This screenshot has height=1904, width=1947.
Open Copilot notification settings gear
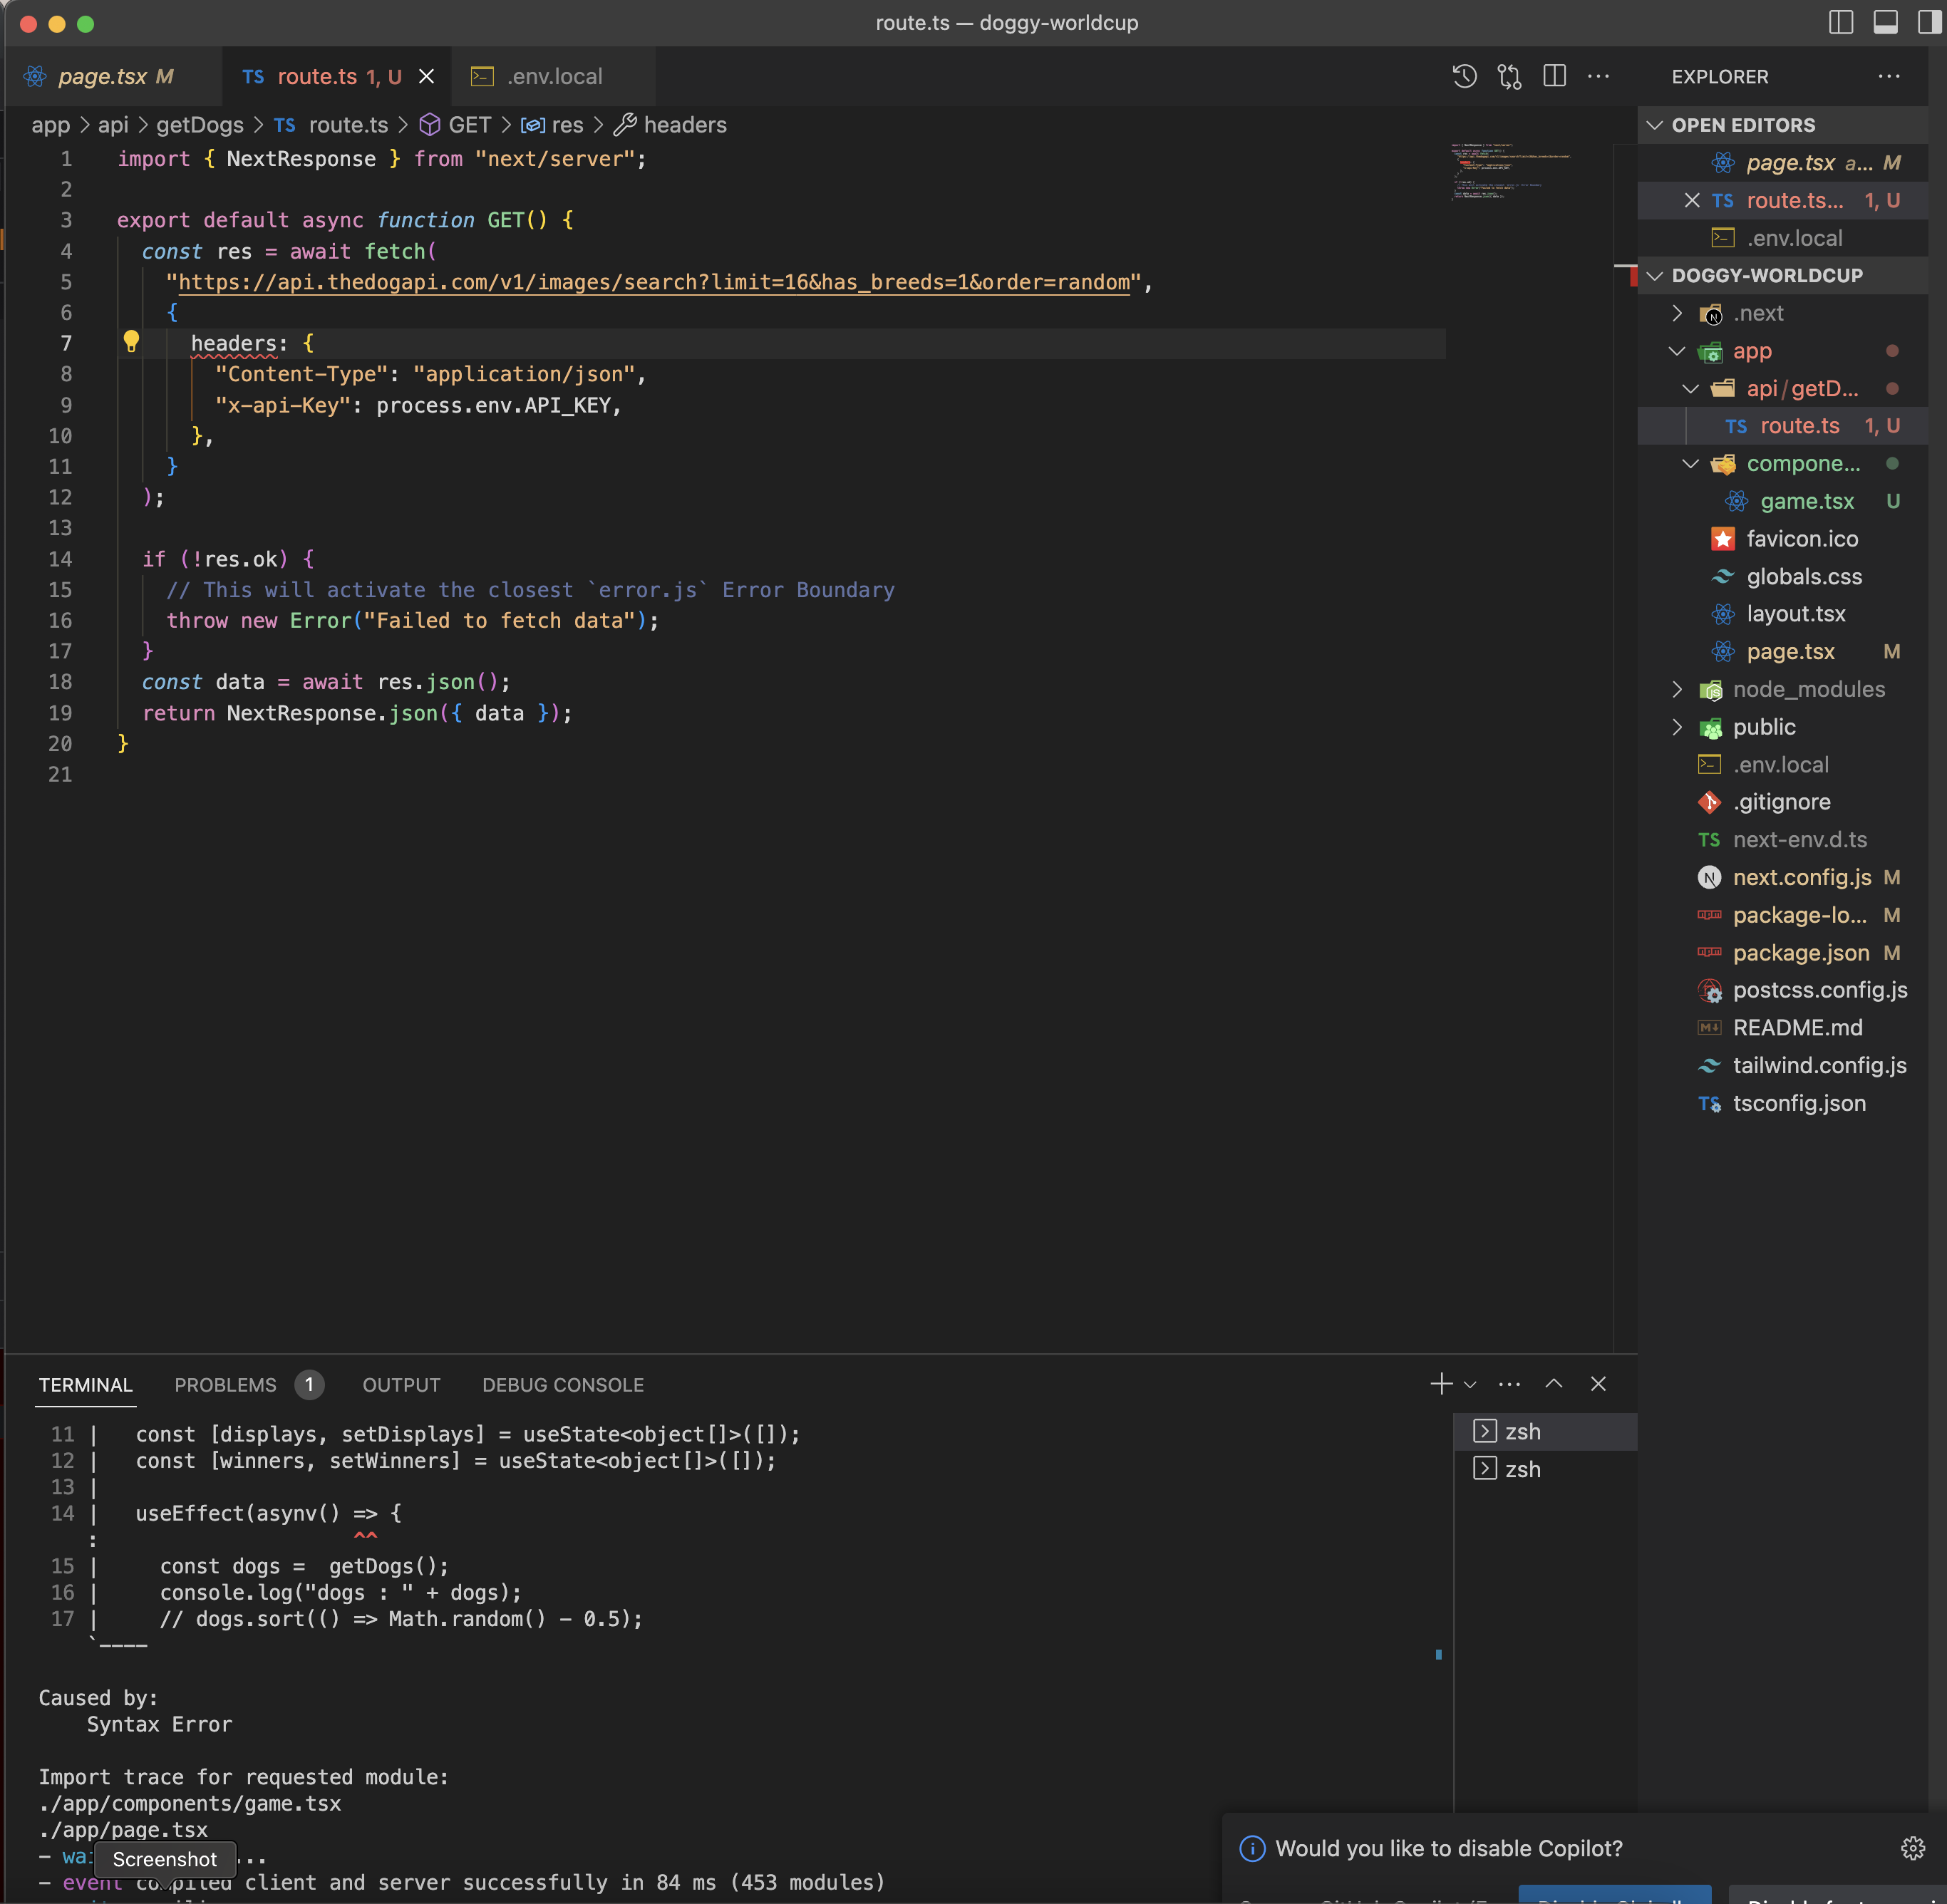coord(1912,1848)
